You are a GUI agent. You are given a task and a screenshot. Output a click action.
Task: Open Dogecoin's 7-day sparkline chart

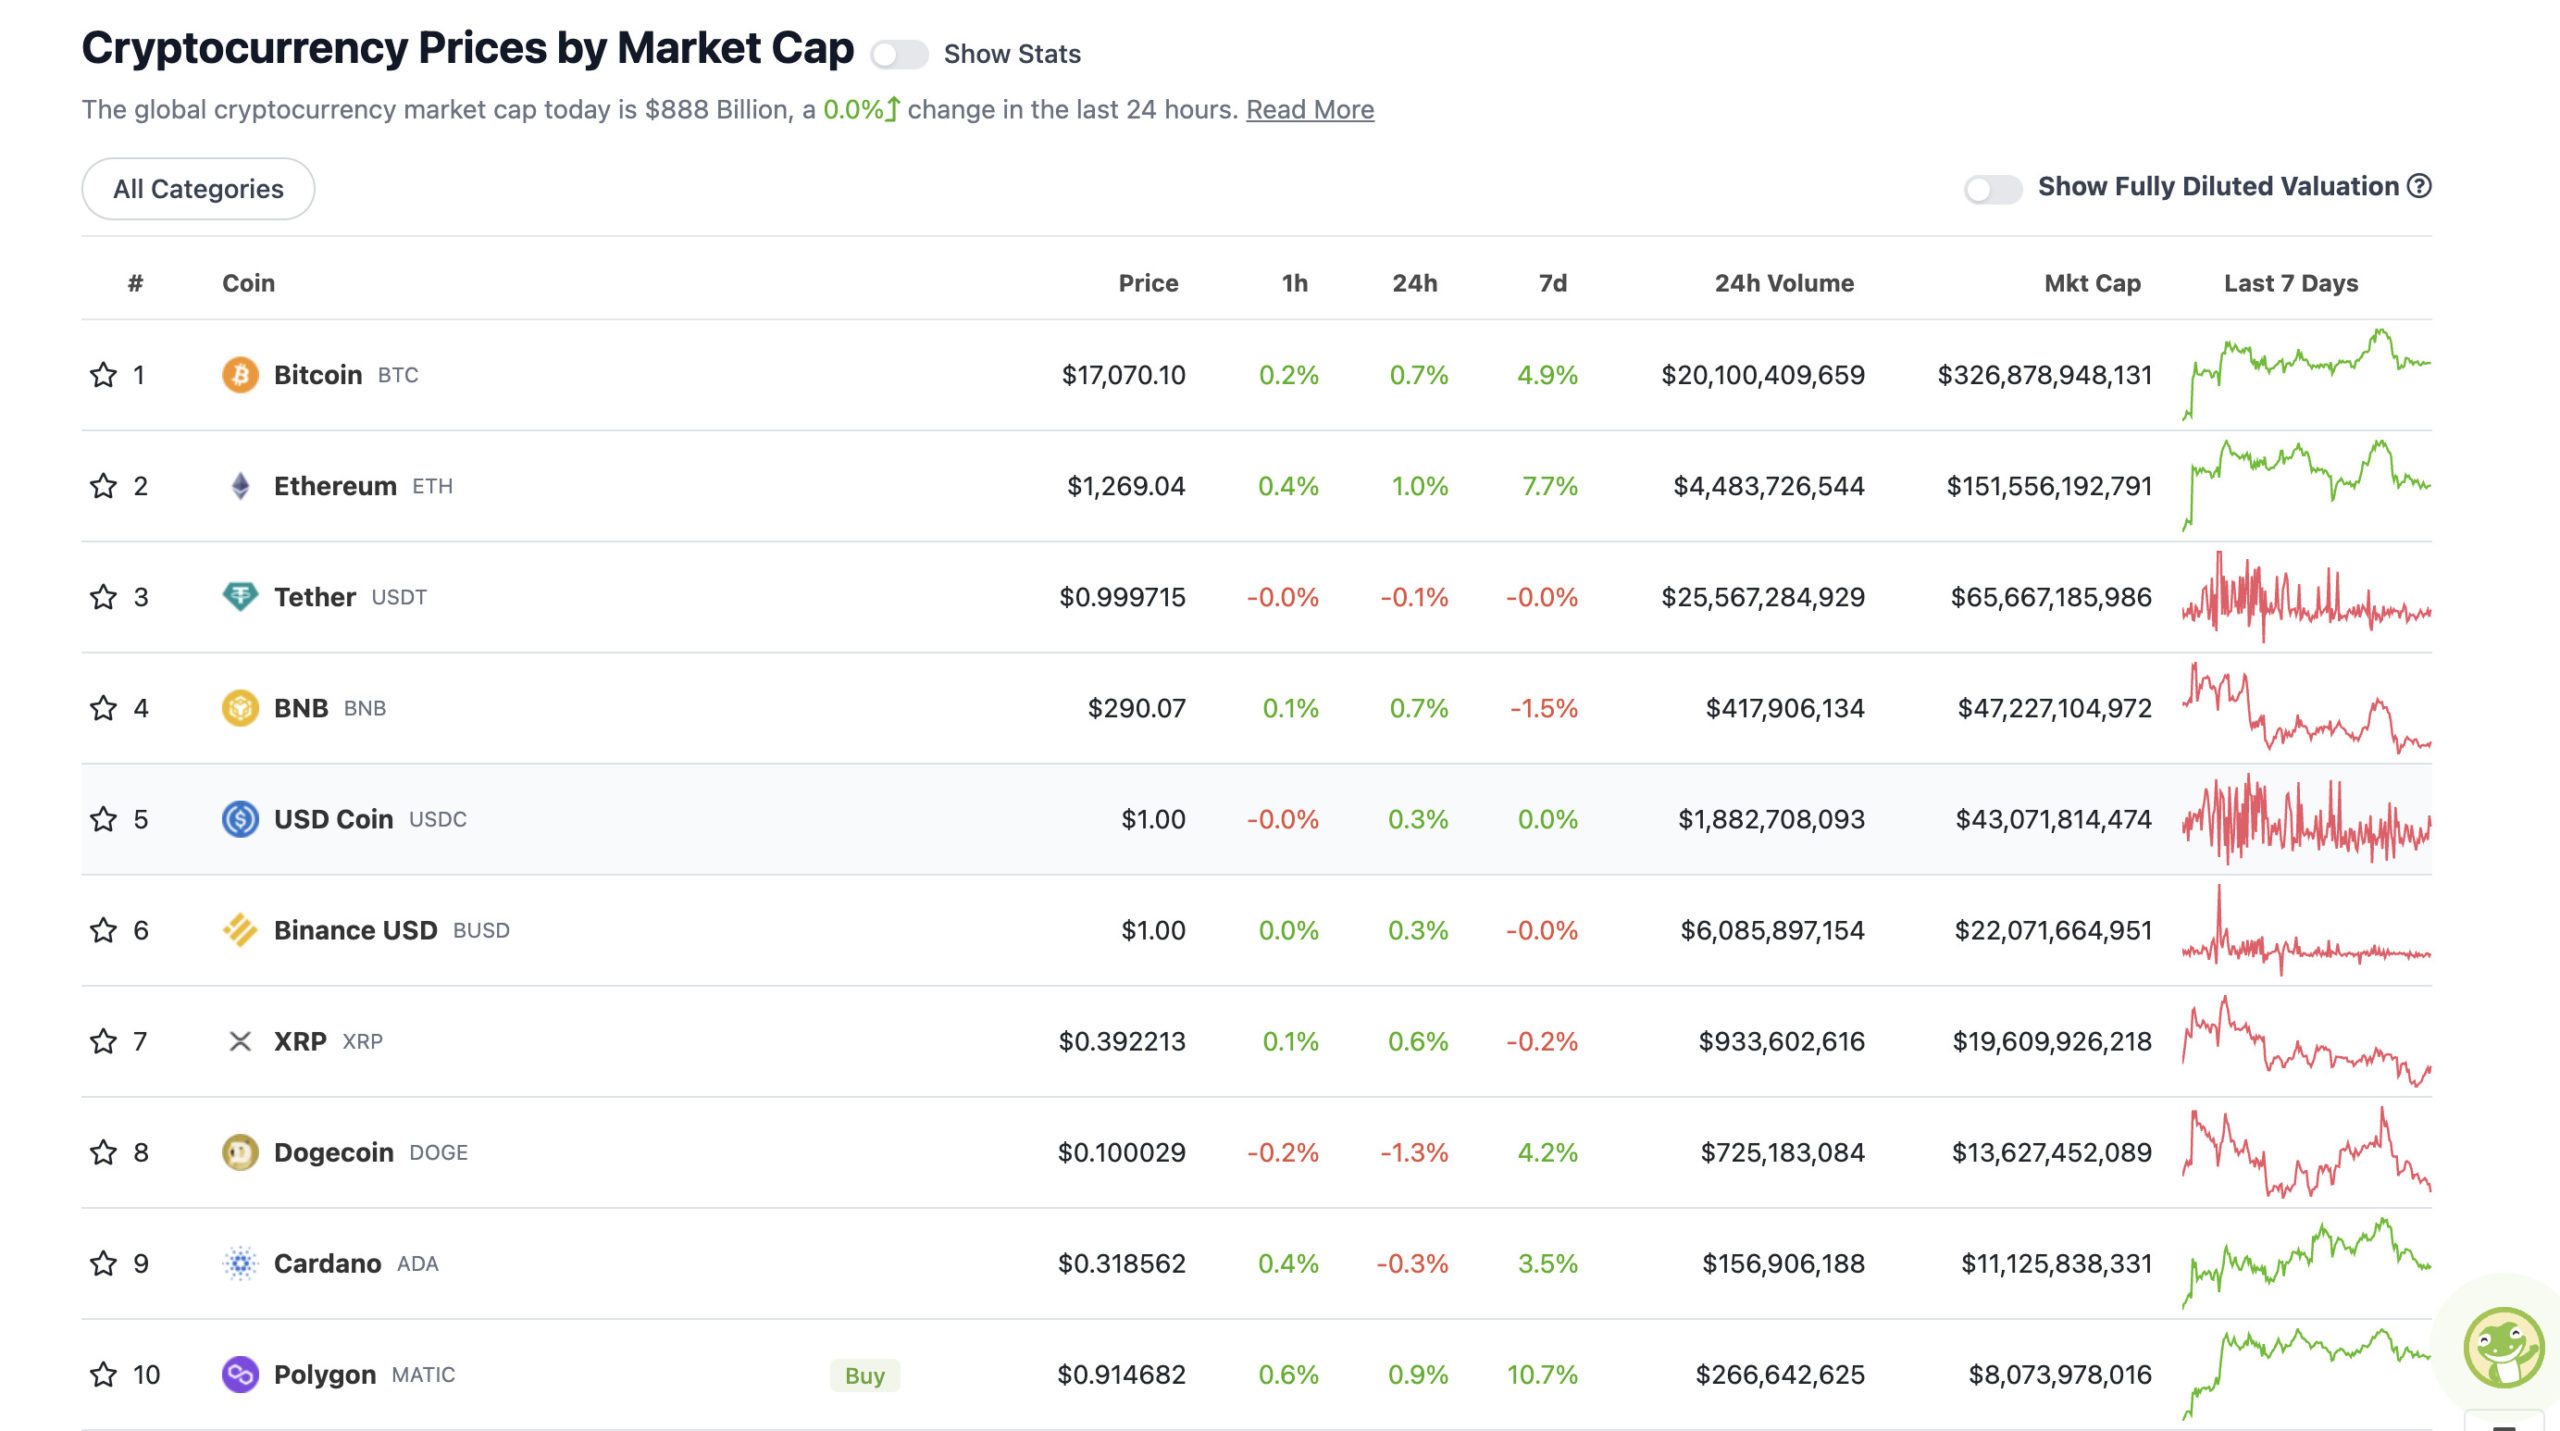click(x=2306, y=1152)
